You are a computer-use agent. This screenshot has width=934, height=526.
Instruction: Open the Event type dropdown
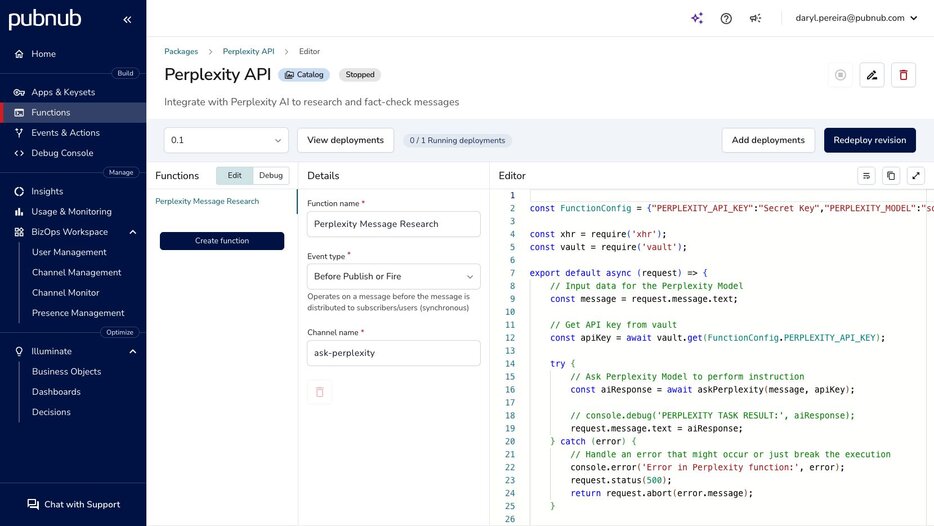(x=393, y=276)
